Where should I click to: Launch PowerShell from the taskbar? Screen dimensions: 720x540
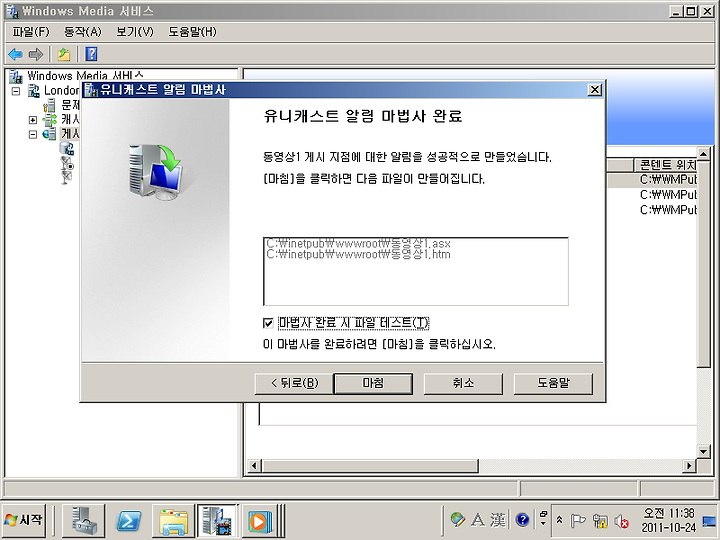click(x=129, y=520)
